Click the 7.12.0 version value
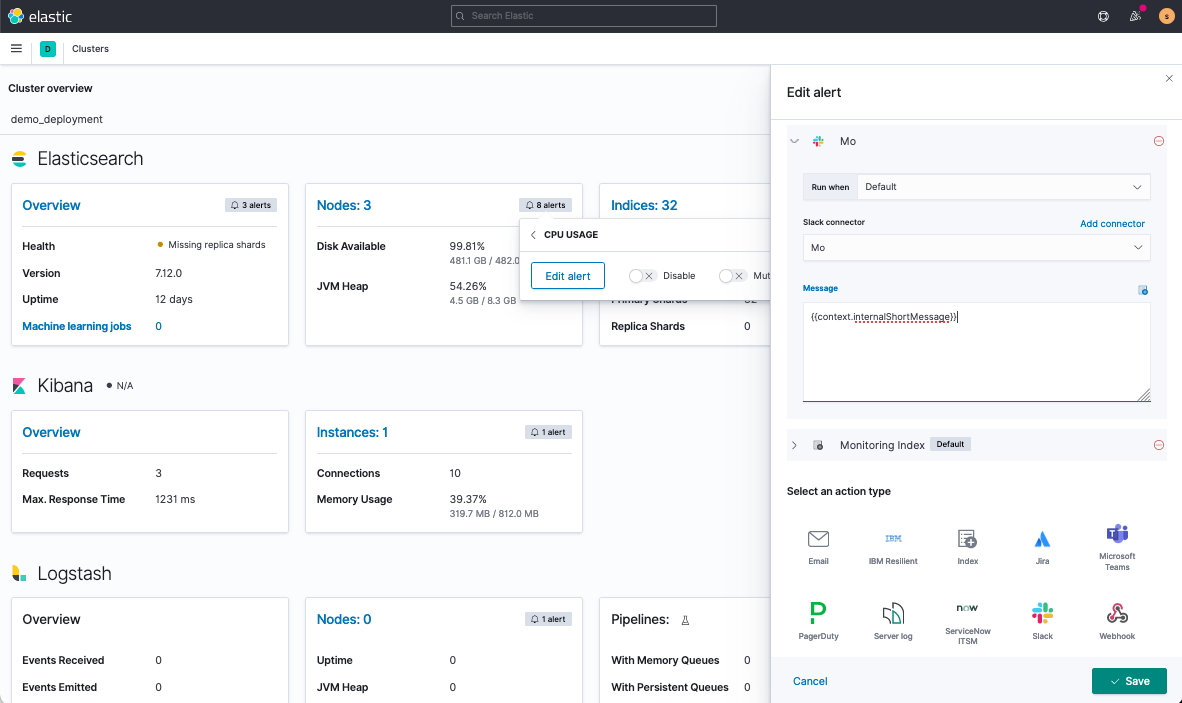Viewport: 1182px width, 703px height. 168,274
